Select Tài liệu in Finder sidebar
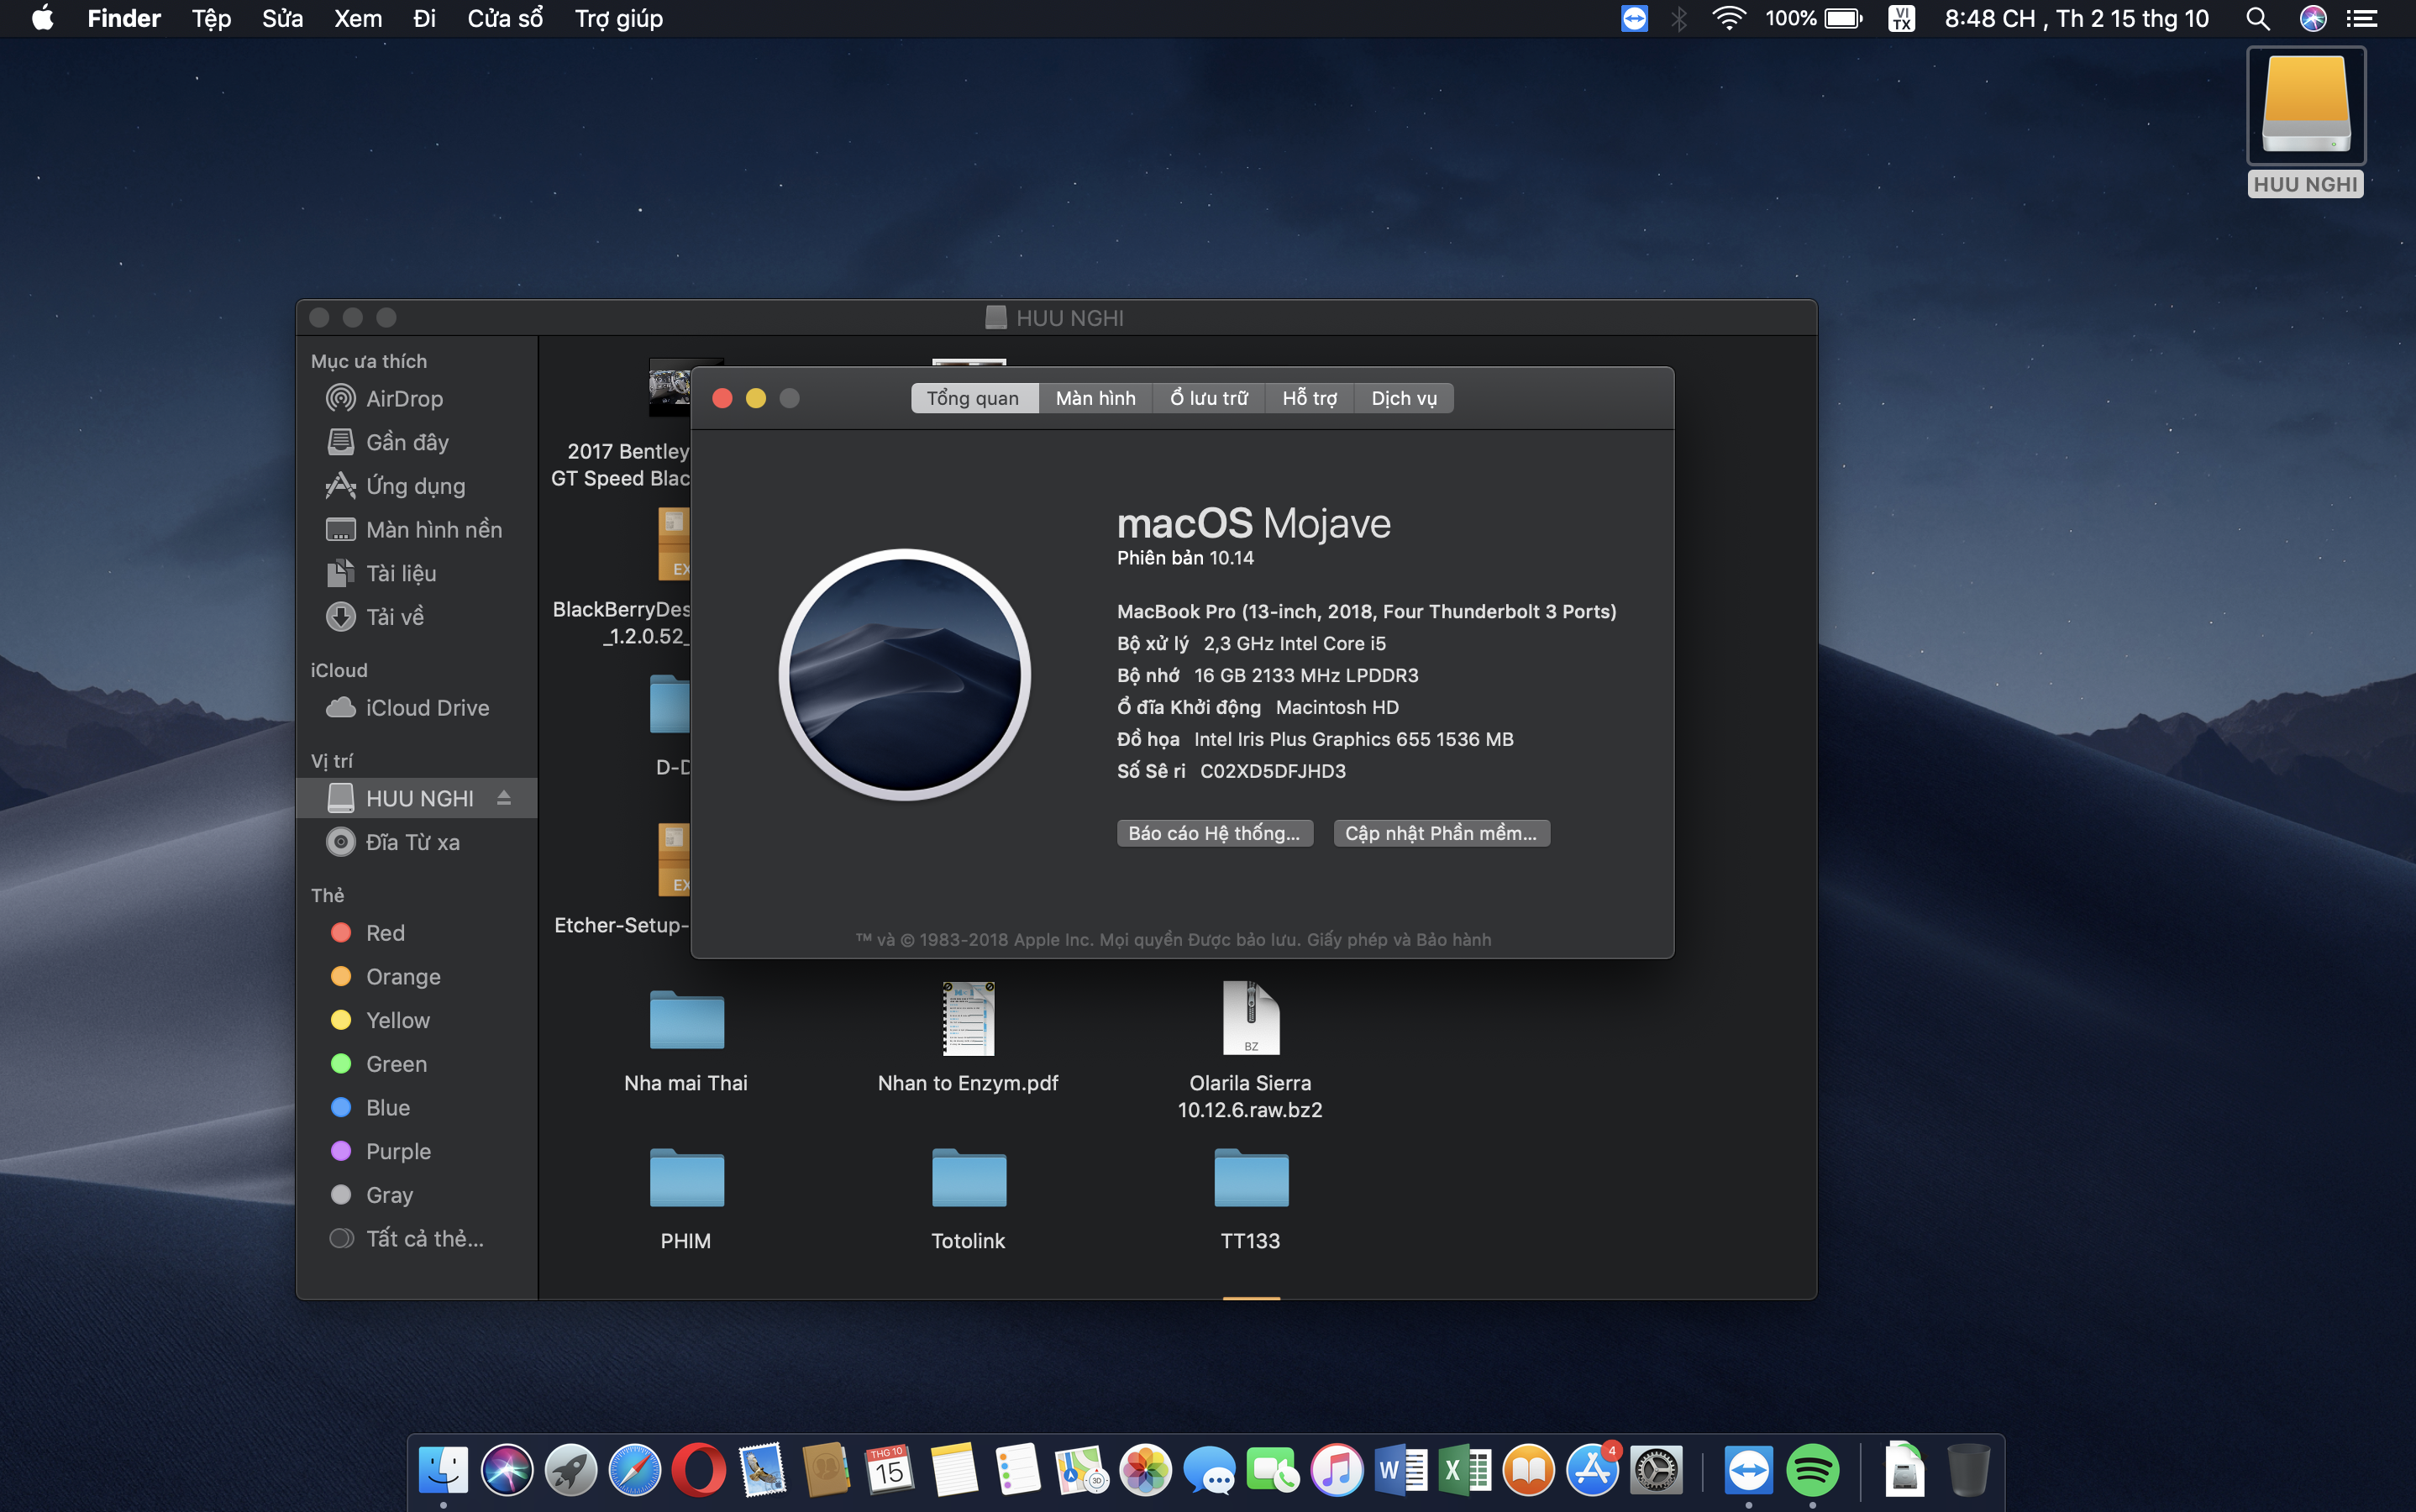 (417, 573)
